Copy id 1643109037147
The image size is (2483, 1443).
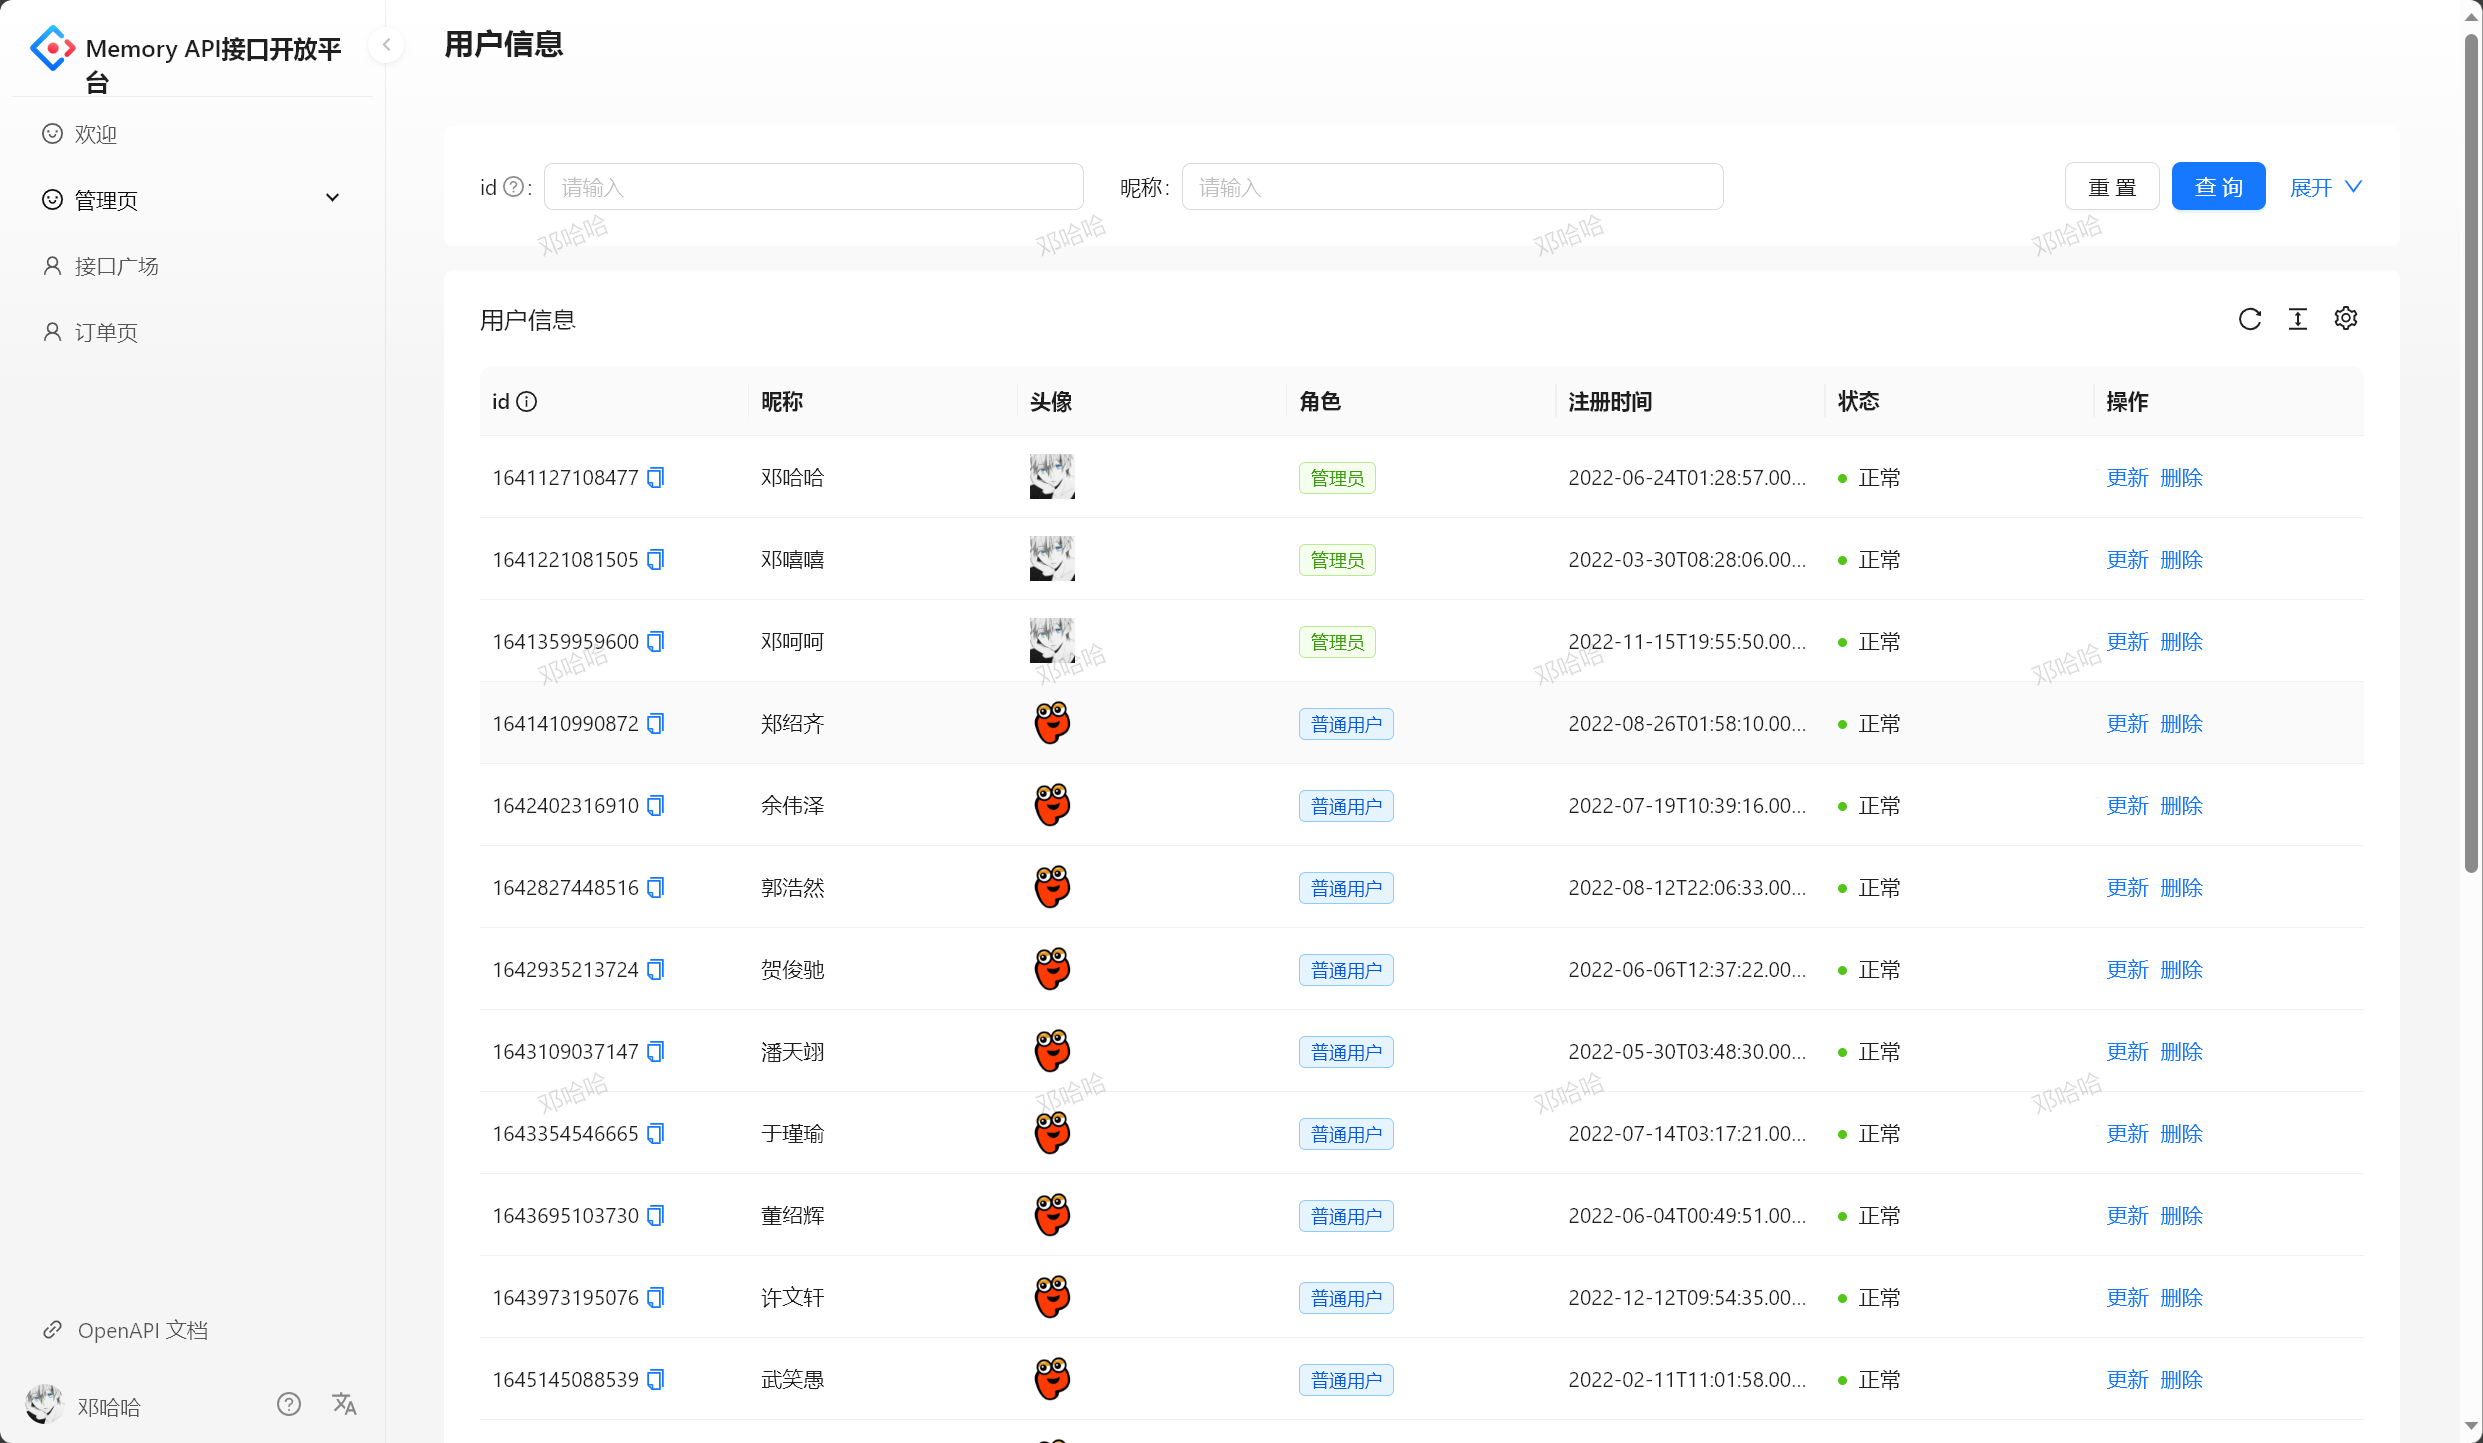[656, 1052]
